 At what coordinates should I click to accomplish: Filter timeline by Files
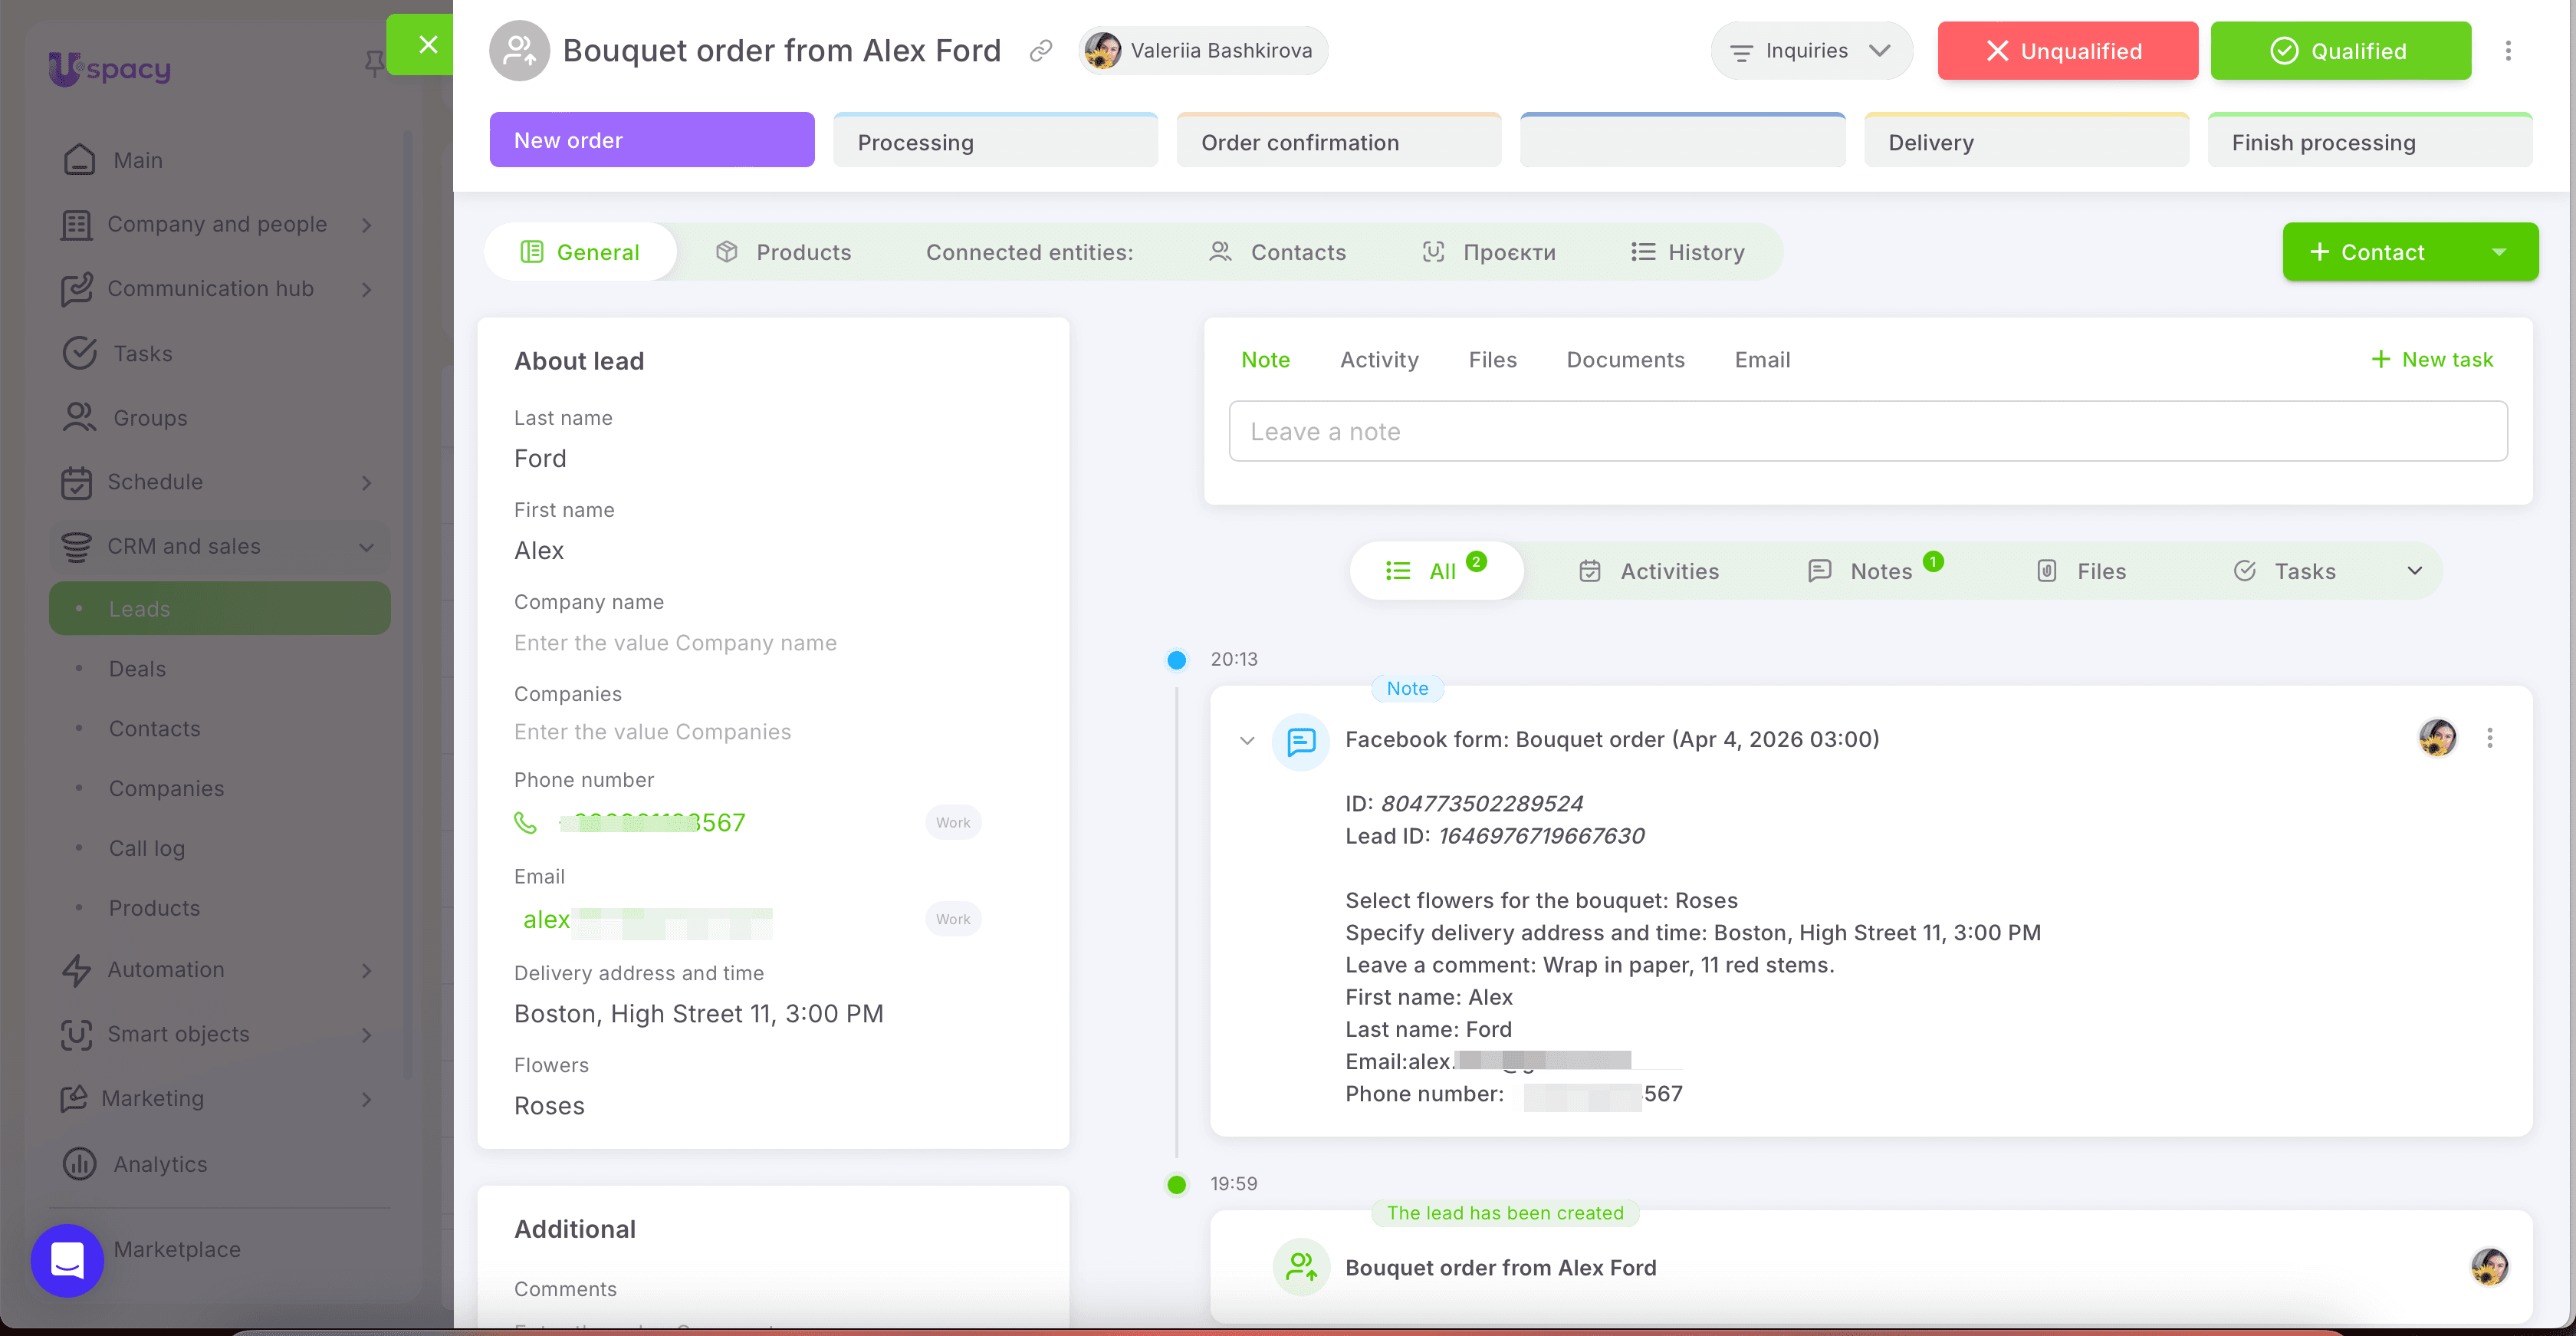(2081, 571)
